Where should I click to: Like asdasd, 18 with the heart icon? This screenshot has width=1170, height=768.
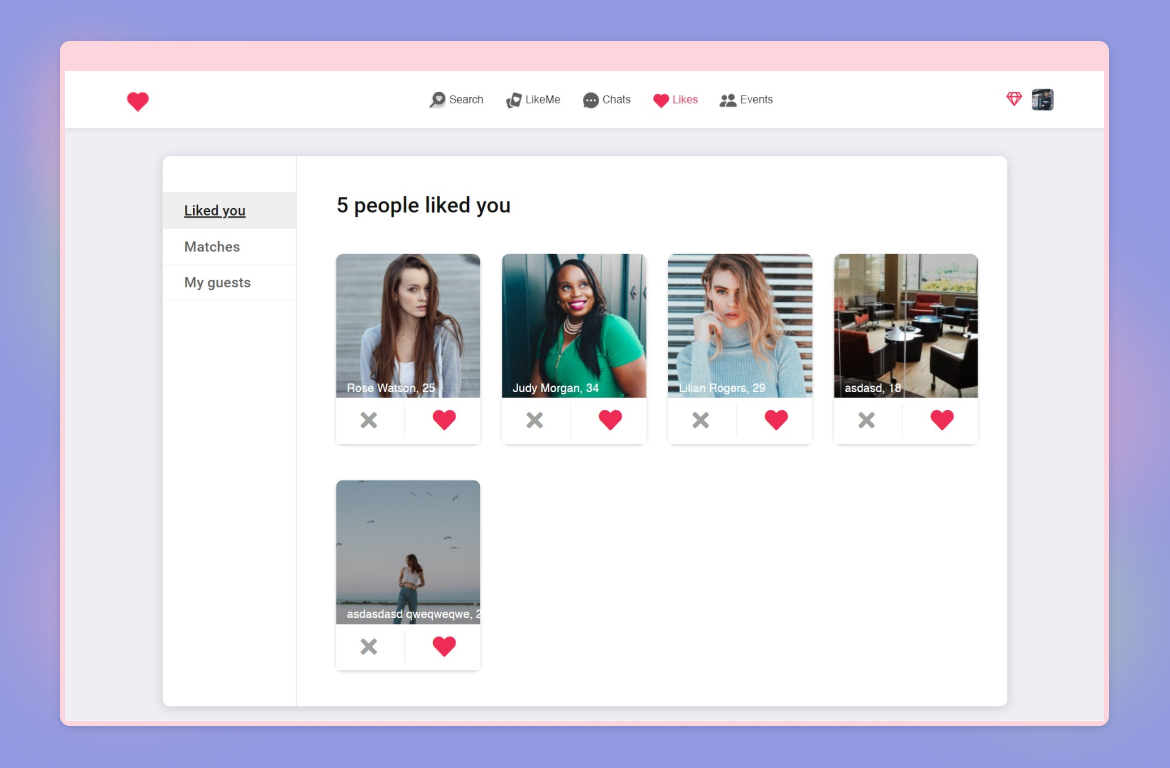[942, 420]
